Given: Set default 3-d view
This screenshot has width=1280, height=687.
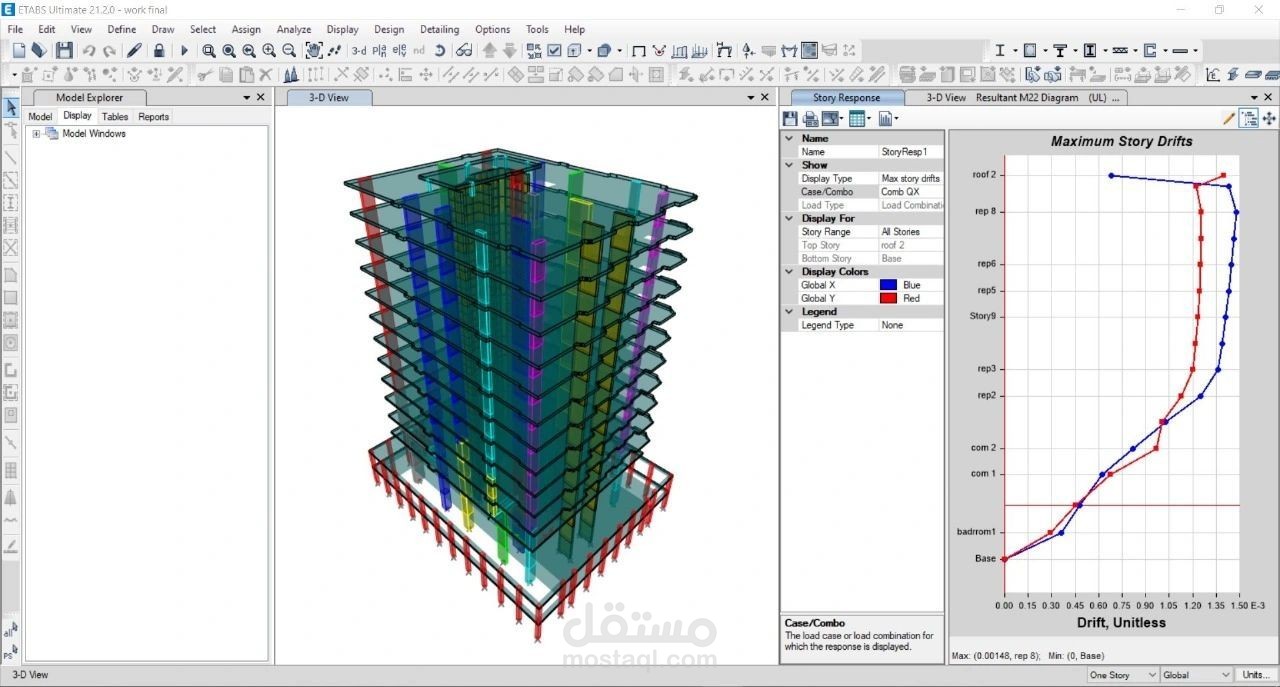Looking at the screenshot, I should pyautogui.click(x=358, y=50).
